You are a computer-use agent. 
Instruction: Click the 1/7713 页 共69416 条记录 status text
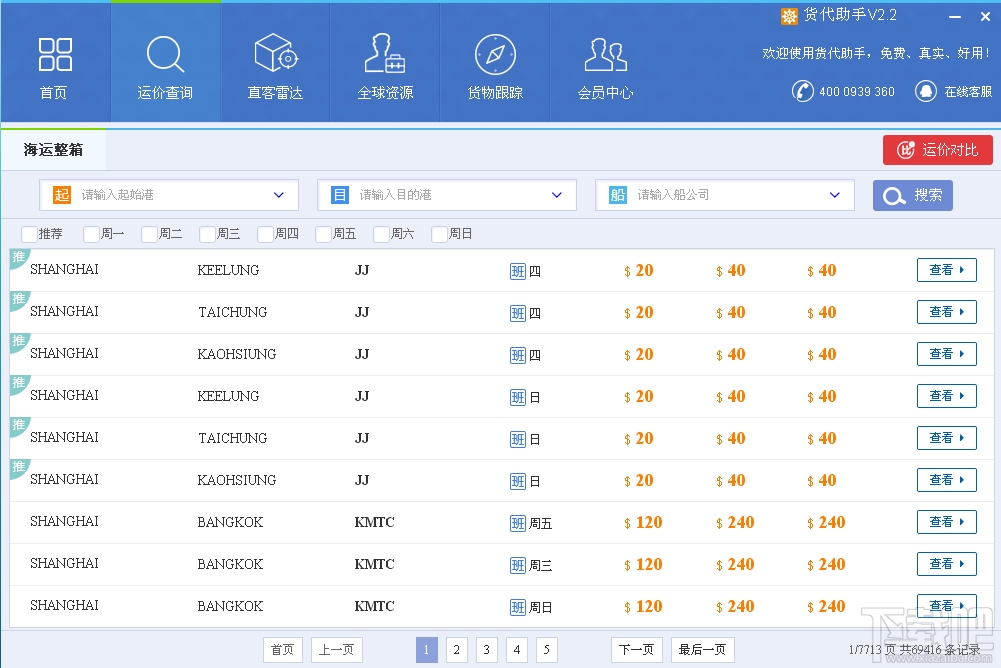coord(914,650)
